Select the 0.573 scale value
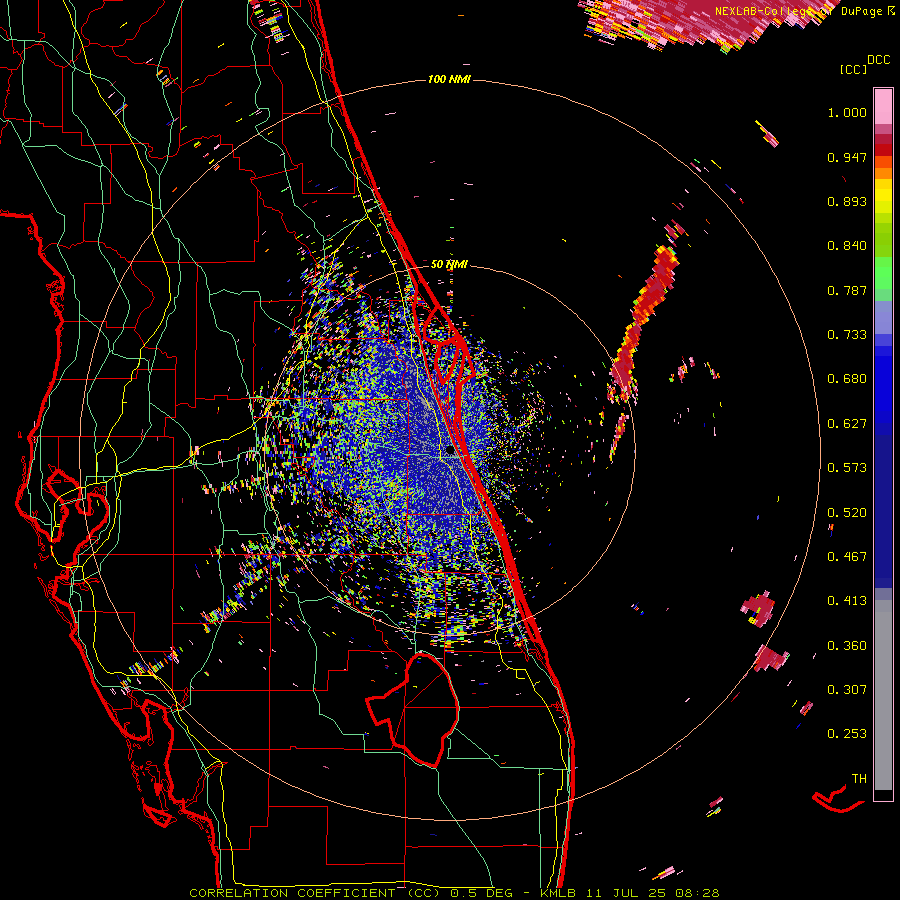The image size is (900, 900). [847, 468]
